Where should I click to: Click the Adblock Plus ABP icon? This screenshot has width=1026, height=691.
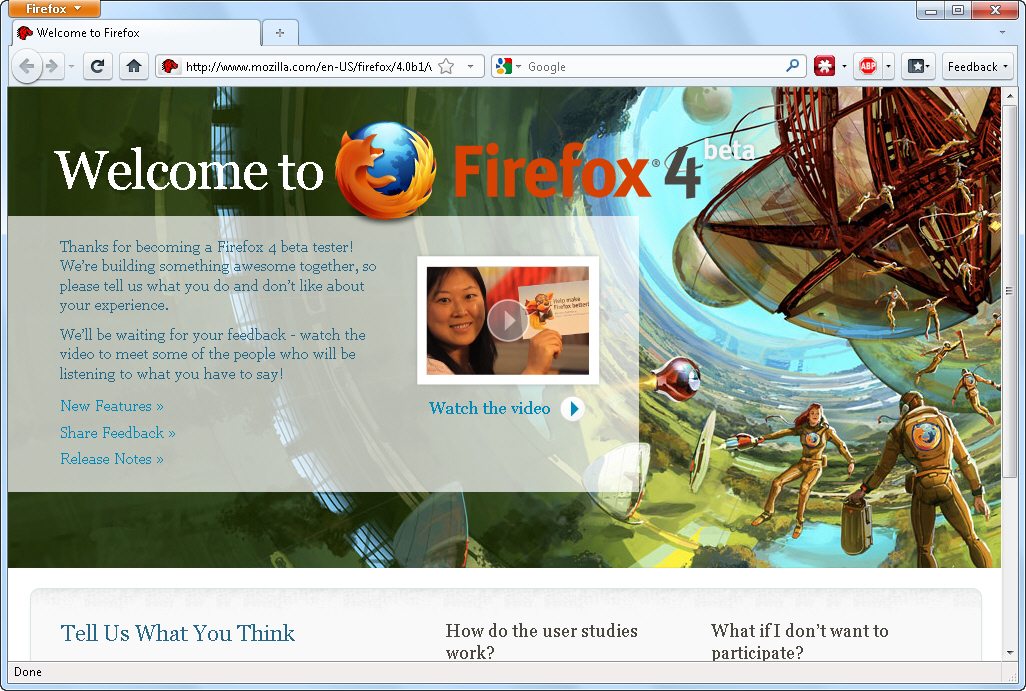pos(867,67)
